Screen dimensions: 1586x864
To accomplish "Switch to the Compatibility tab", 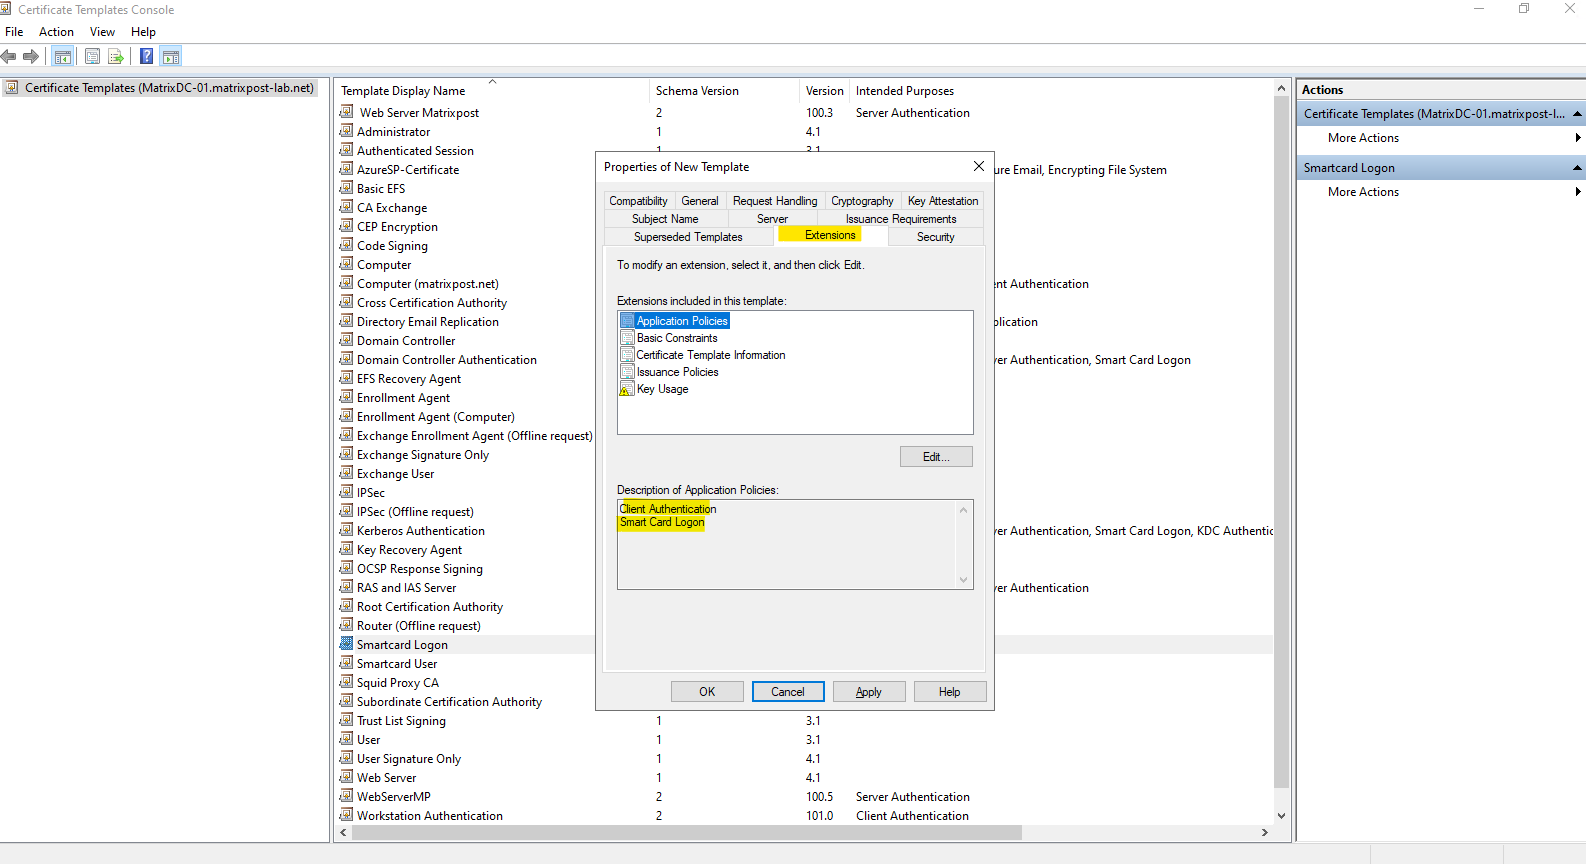I will (x=638, y=201).
